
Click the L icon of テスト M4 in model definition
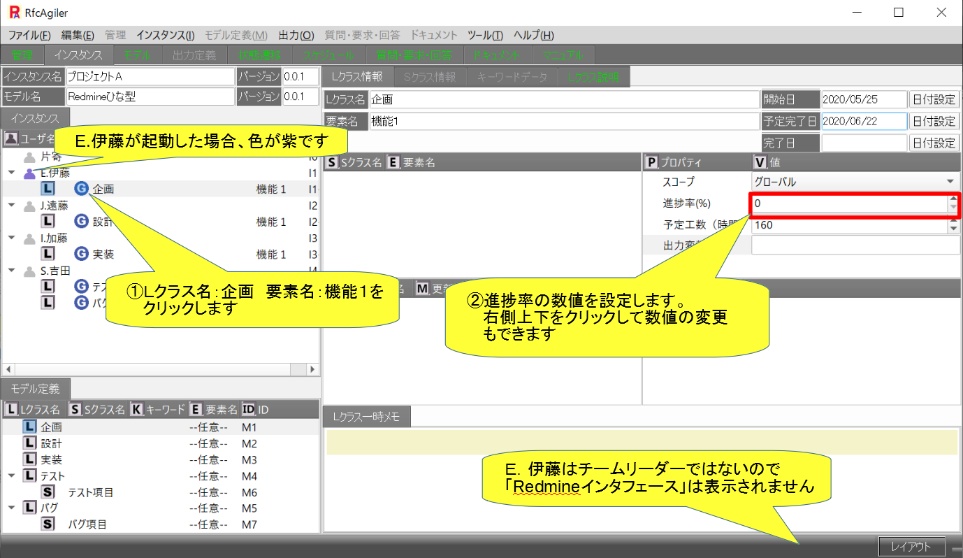[x=29, y=475]
